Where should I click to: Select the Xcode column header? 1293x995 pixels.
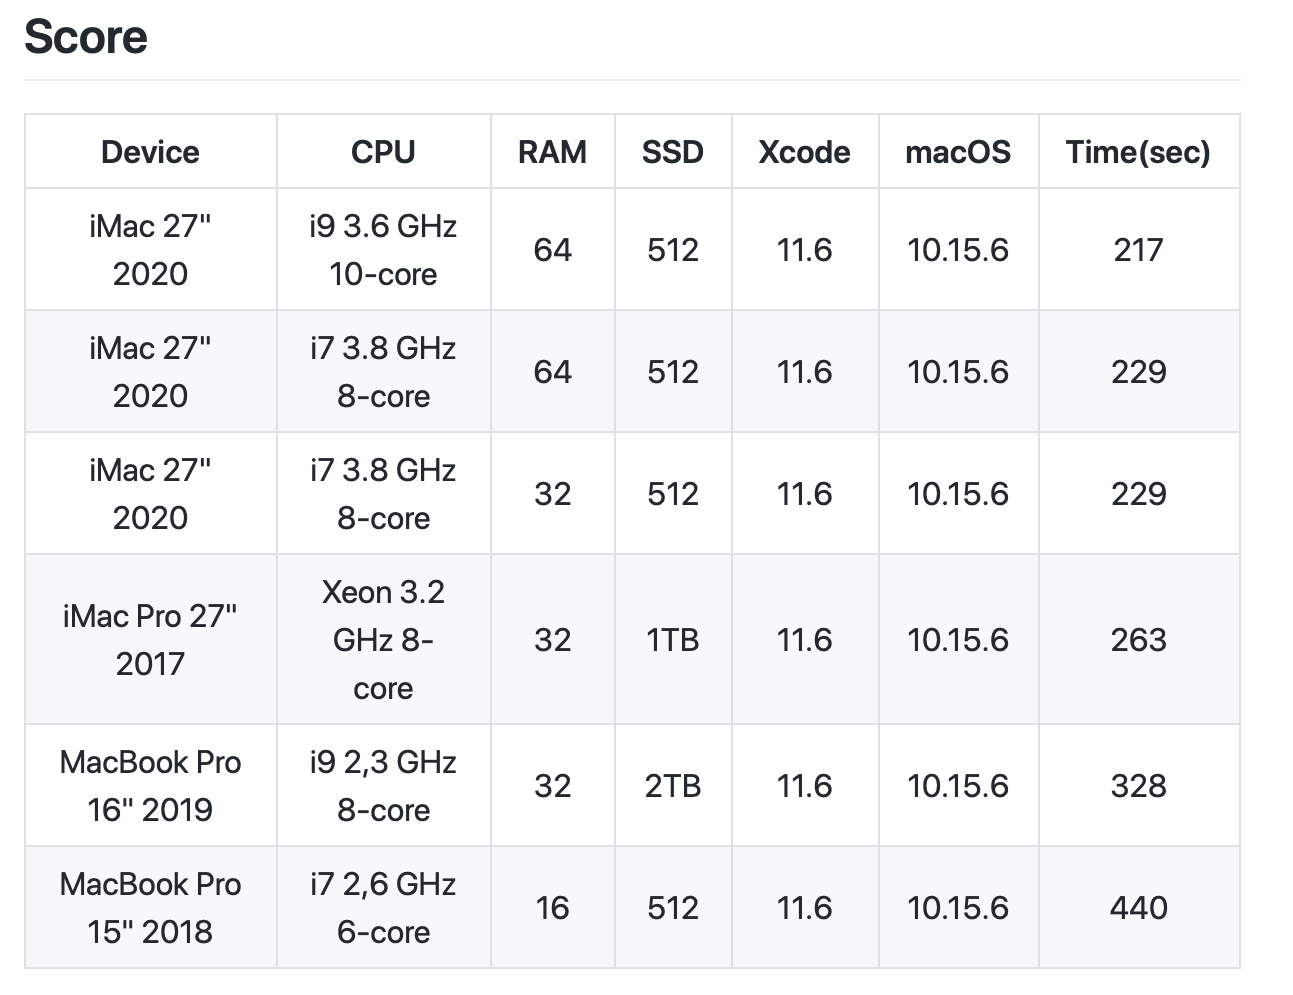(804, 152)
